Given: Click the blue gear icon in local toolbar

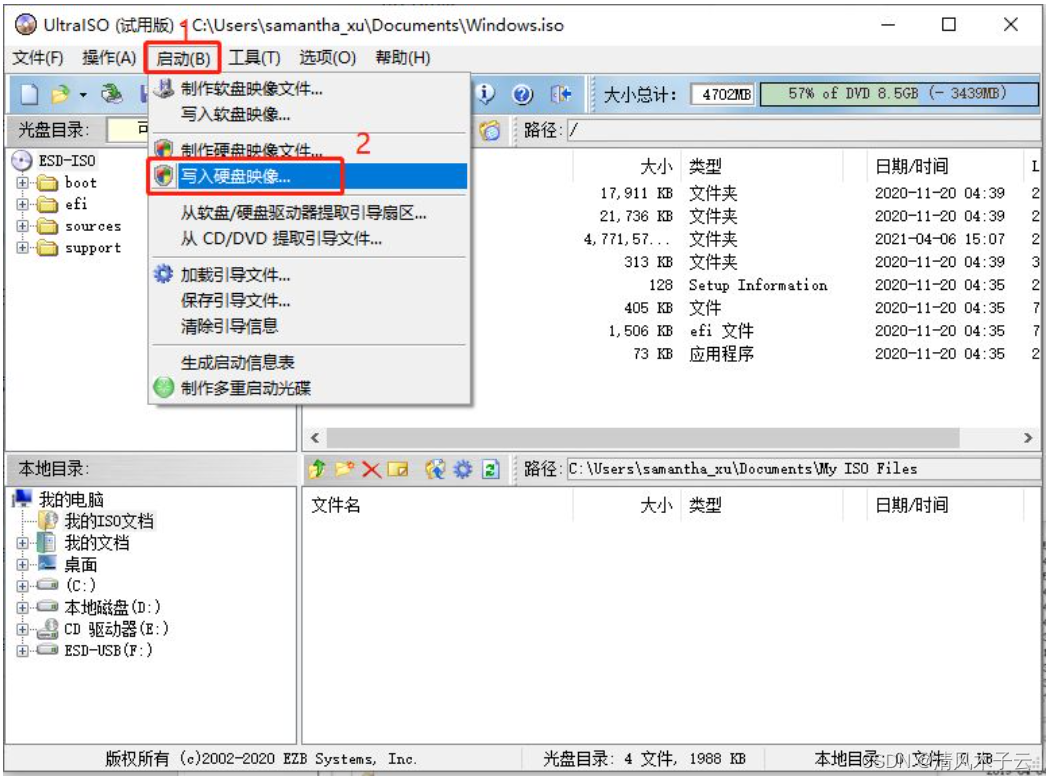Looking at the screenshot, I should pyautogui.click(x=463, y=469).
